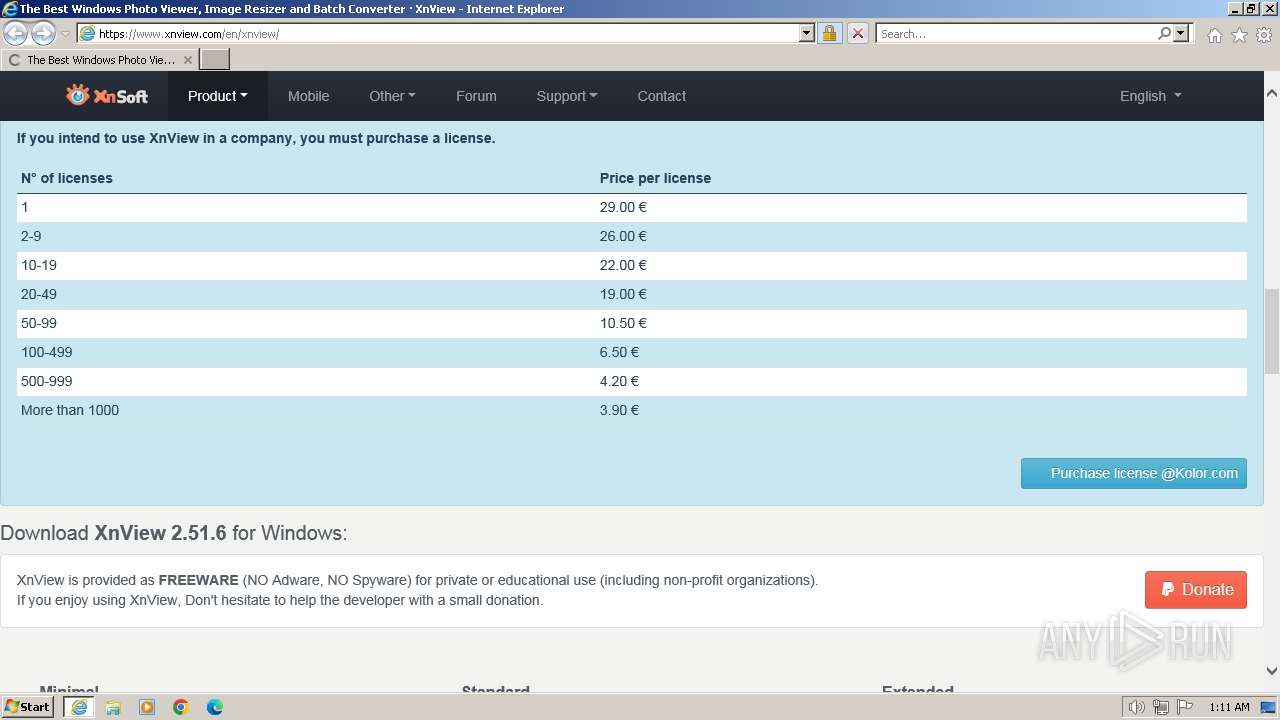
Task: Open the Windows Start button
Action: point(27,706)
